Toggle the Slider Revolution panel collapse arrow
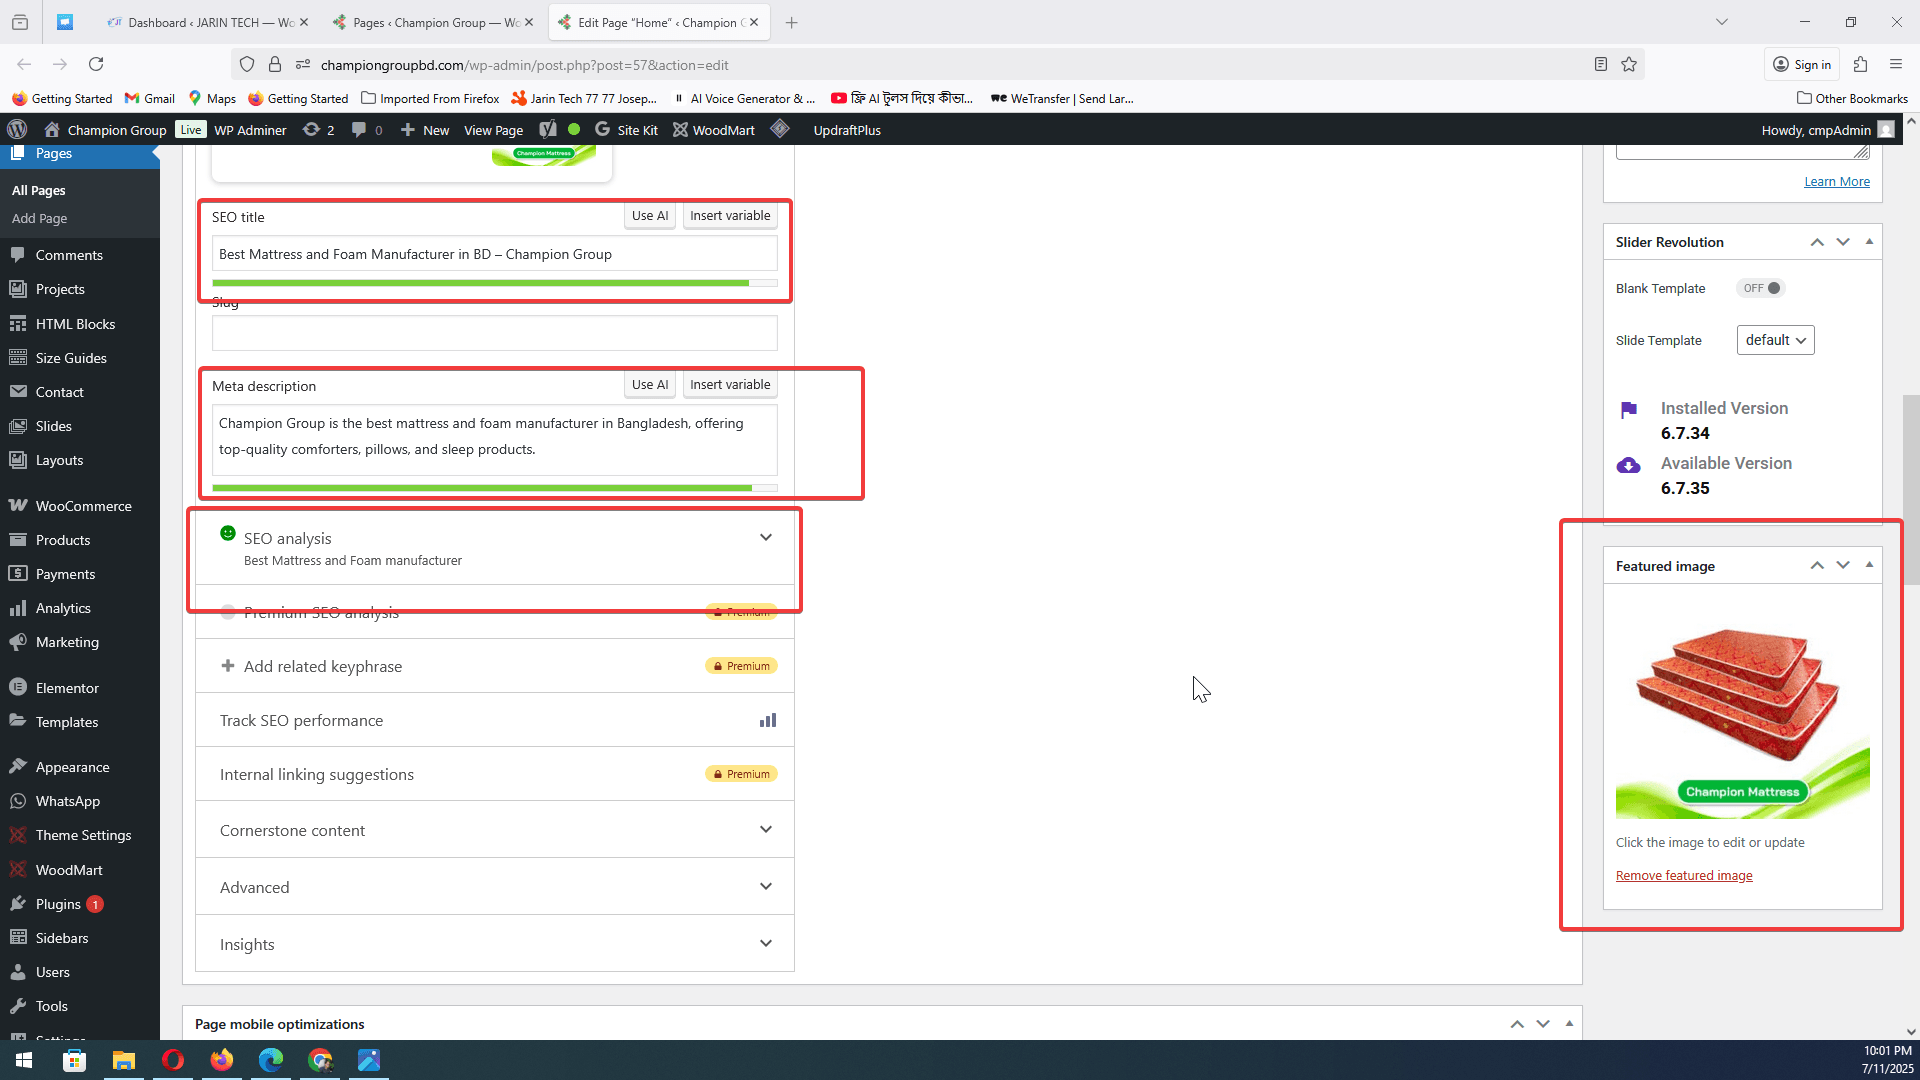The height and width of the screenshot is (1080, 1920). [1869, 242]
